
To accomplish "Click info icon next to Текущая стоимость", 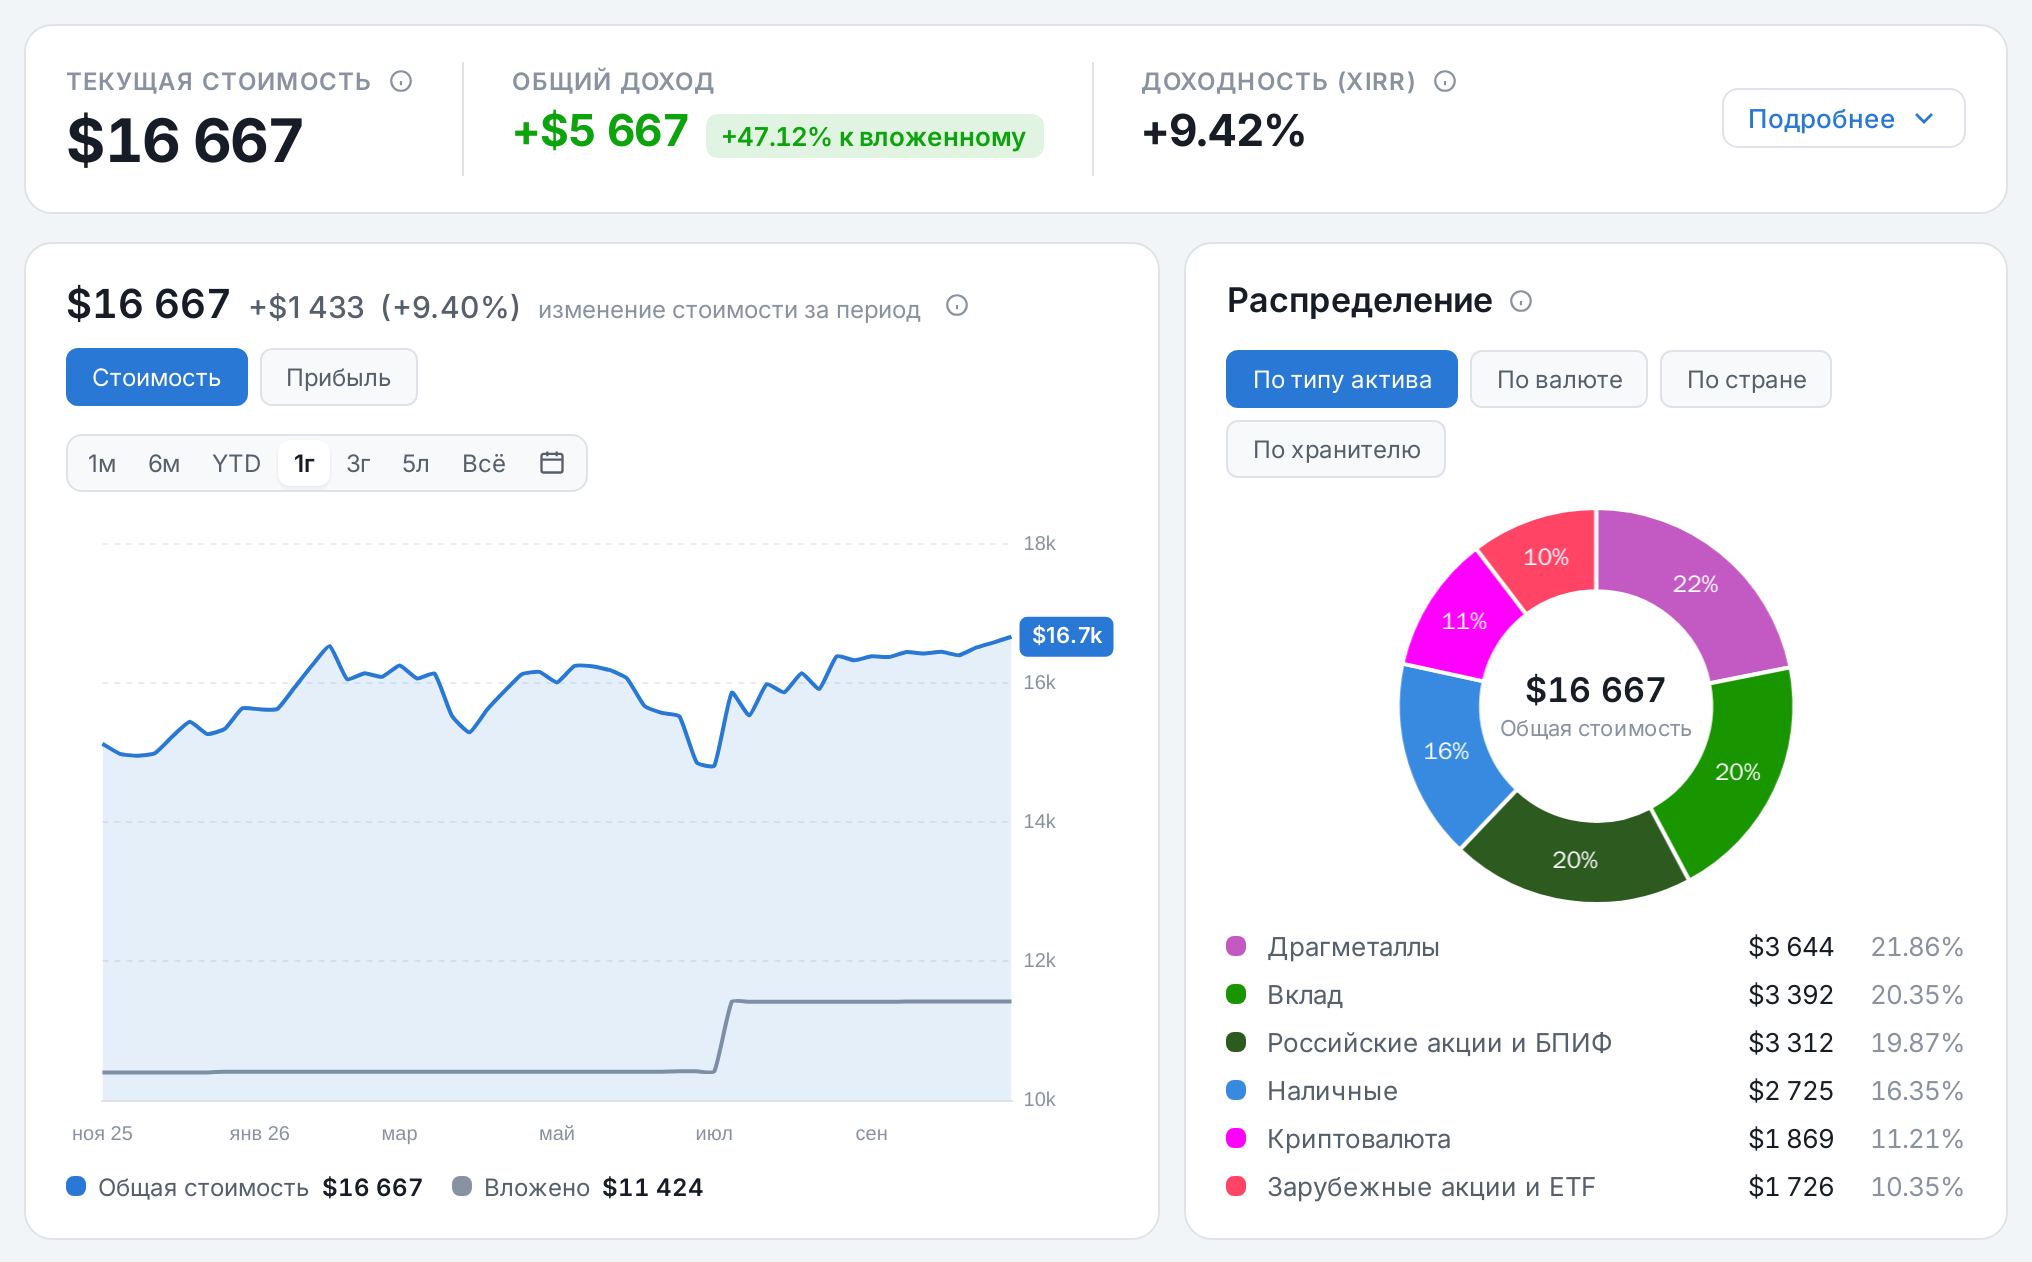I will coord(401,81).
